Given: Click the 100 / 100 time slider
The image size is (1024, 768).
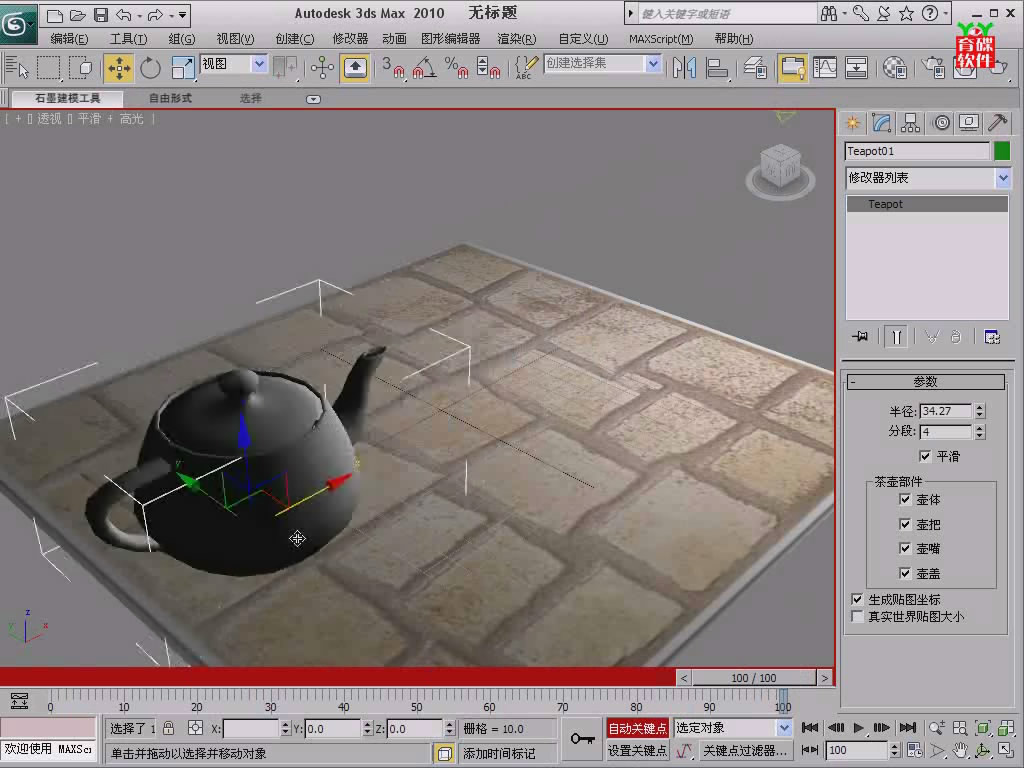Looking at the screenshot, I should click(754, 678).
